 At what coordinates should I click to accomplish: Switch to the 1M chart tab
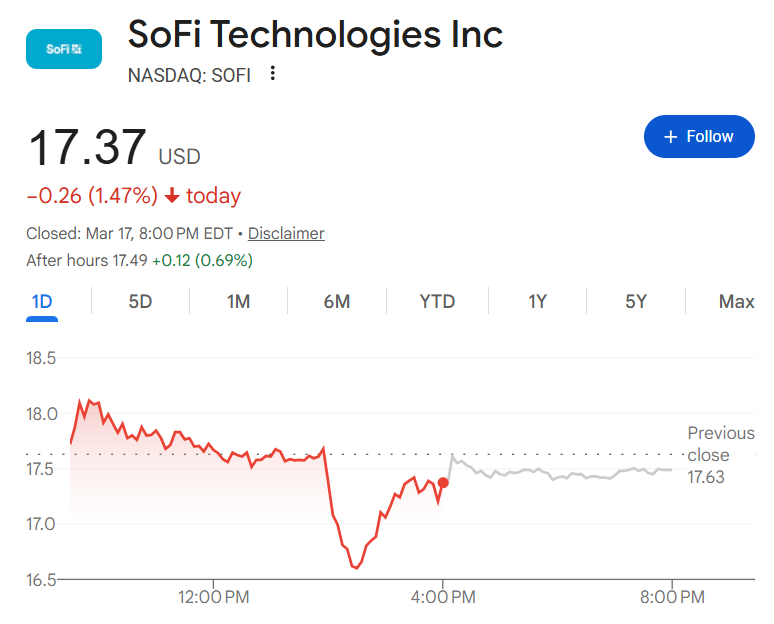pyautogui.click(x=238, y=301)
